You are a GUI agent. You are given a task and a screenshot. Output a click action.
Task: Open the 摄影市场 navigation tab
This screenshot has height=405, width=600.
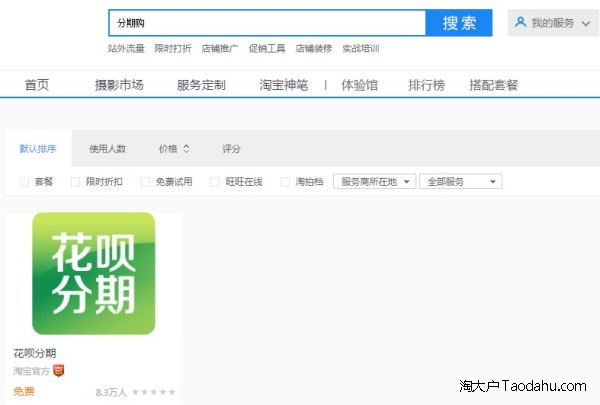tap(119, 85)
